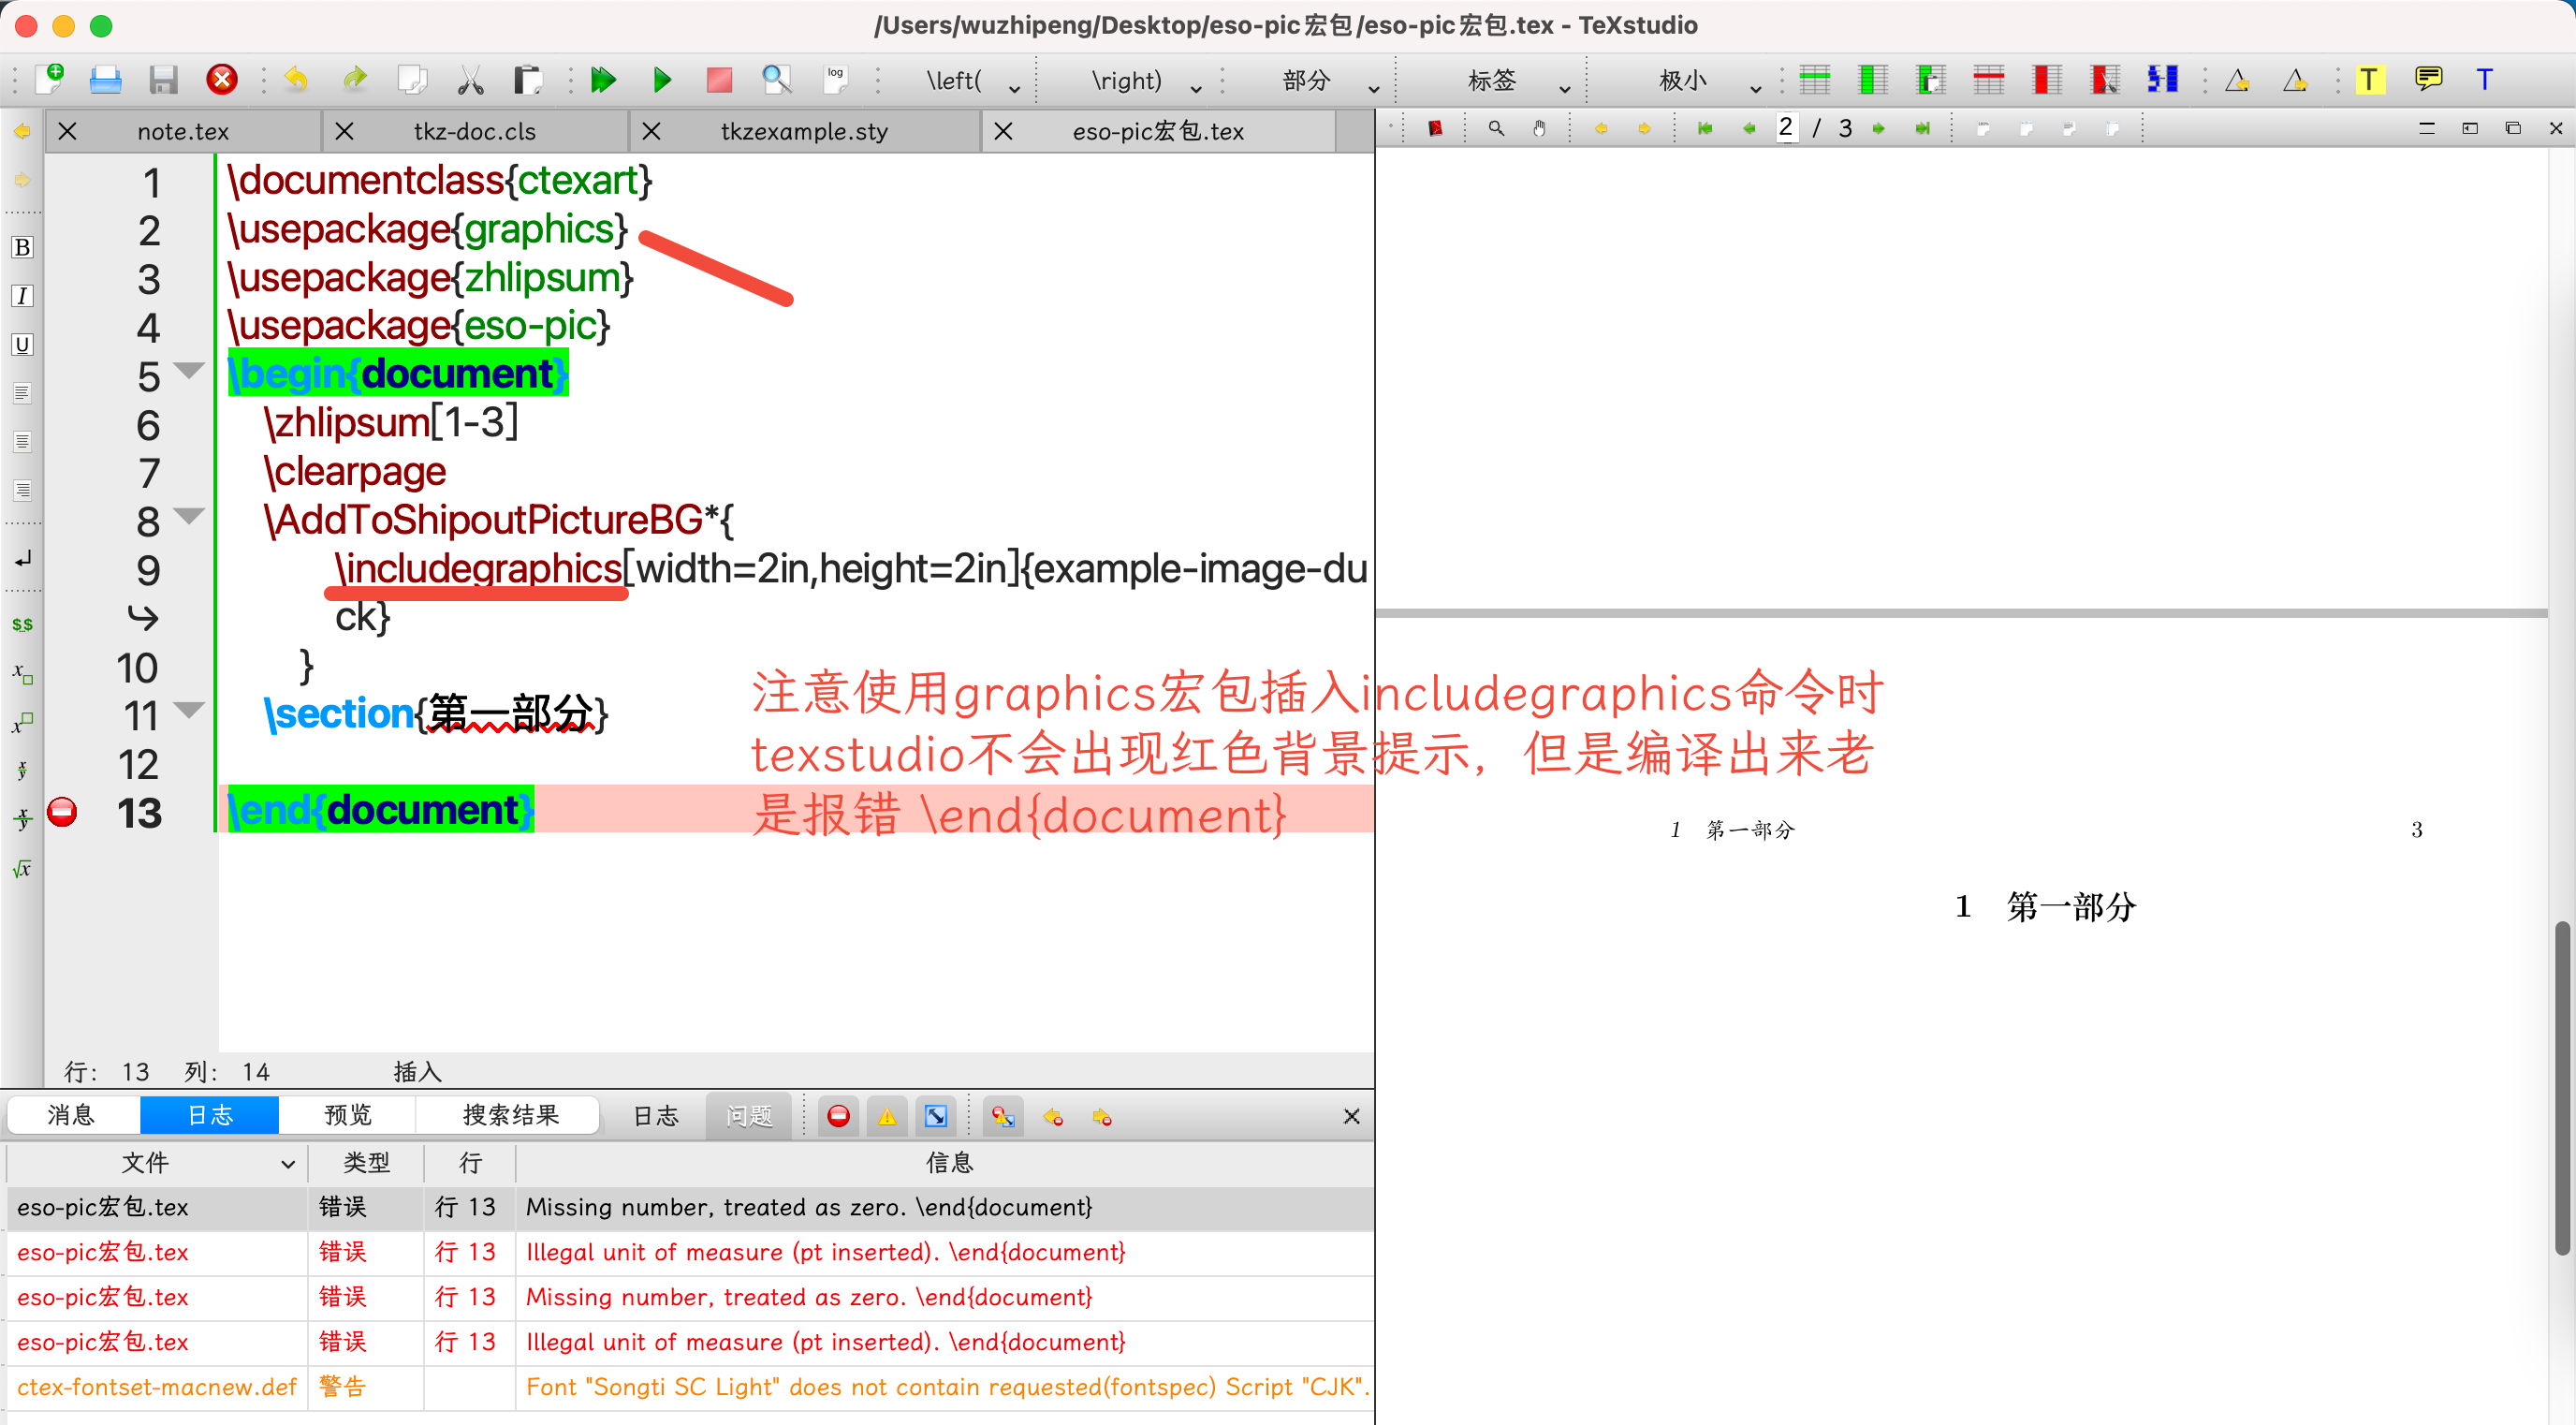Open the 预览 tab in bottom panel

[348, 1115]
